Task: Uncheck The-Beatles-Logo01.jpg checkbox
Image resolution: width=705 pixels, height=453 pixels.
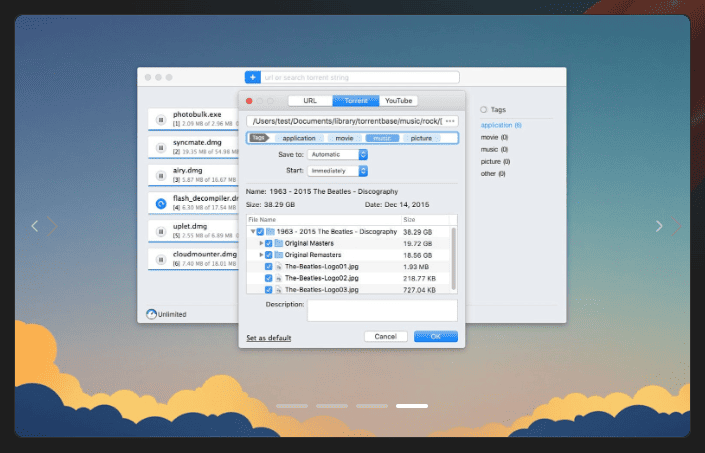Action: pos(268,266)
